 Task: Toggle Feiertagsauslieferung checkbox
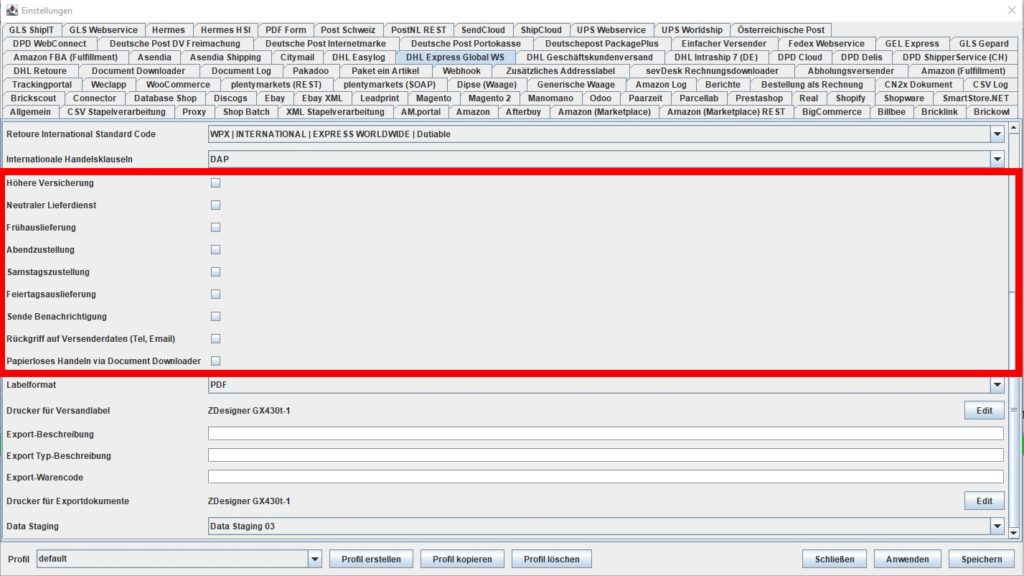[216, 294]
